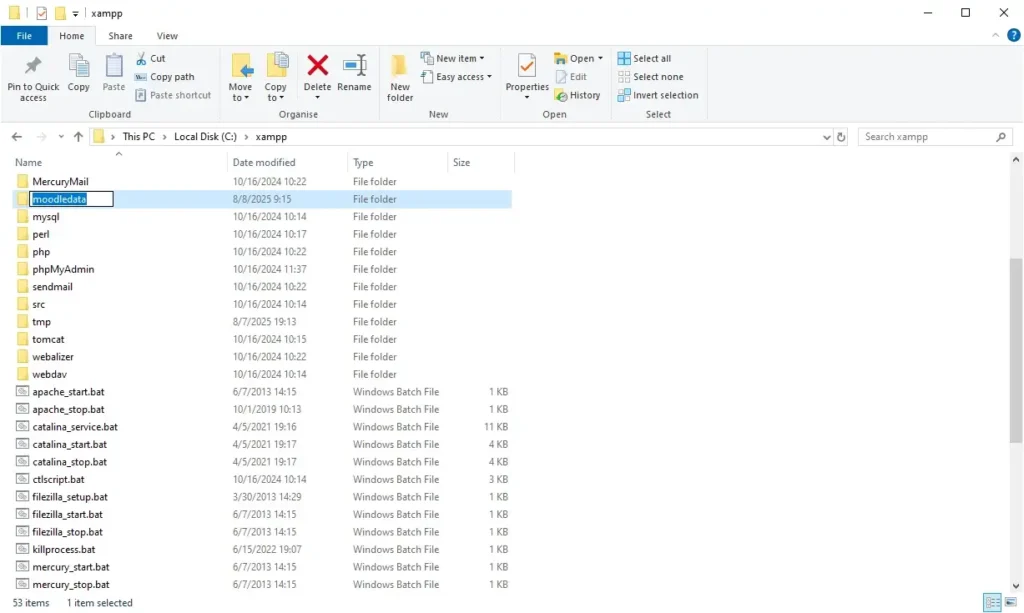Viewport: 1024px width, 613px height.
Task: Open the Copy to dropdown
Action: point(276,75)
